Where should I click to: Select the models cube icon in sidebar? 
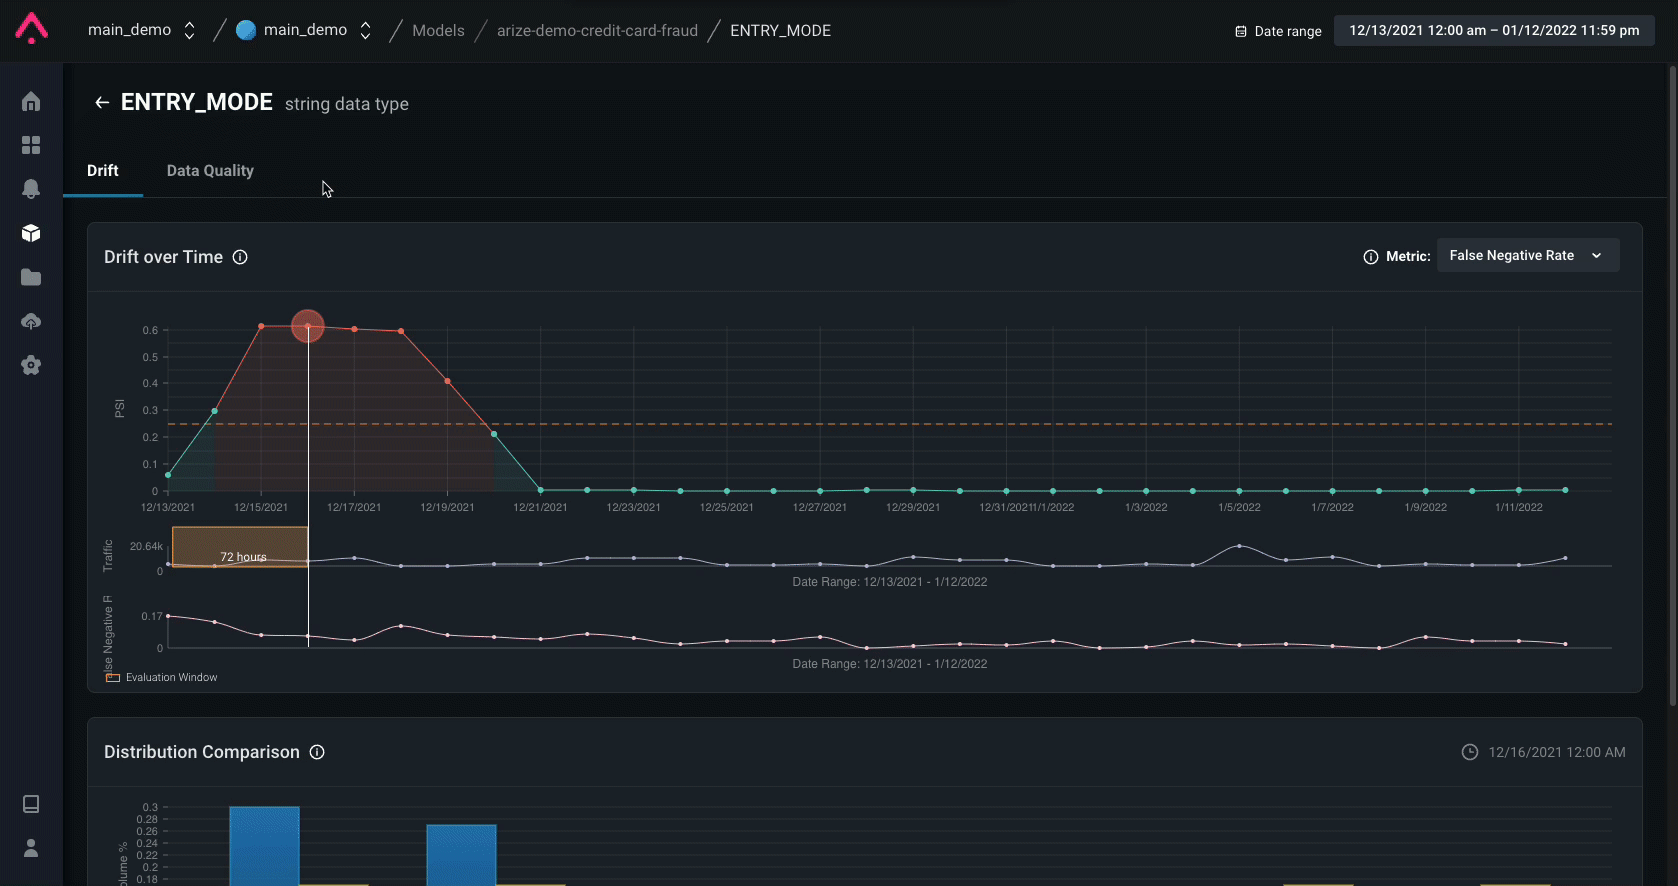pos(31,233)
